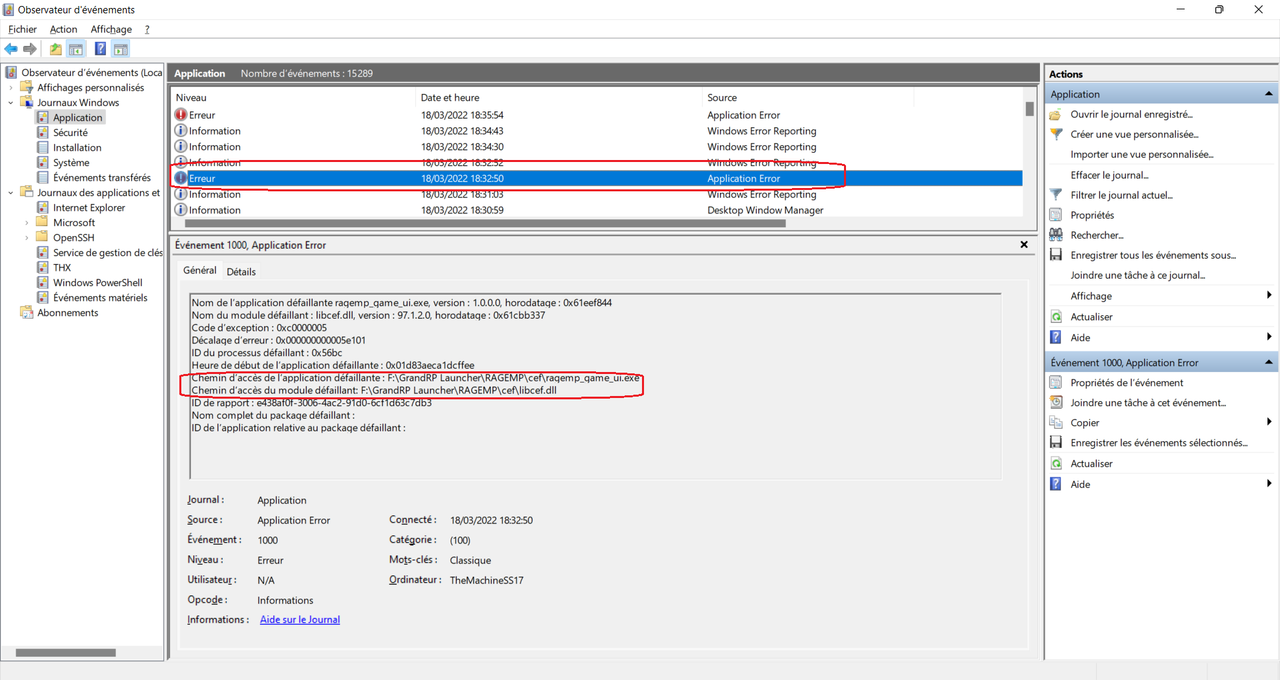Click the Windows PowerShell log icon
This screenshot has height=680, width=1280.
pyautogui.click(x=43, y=282)
